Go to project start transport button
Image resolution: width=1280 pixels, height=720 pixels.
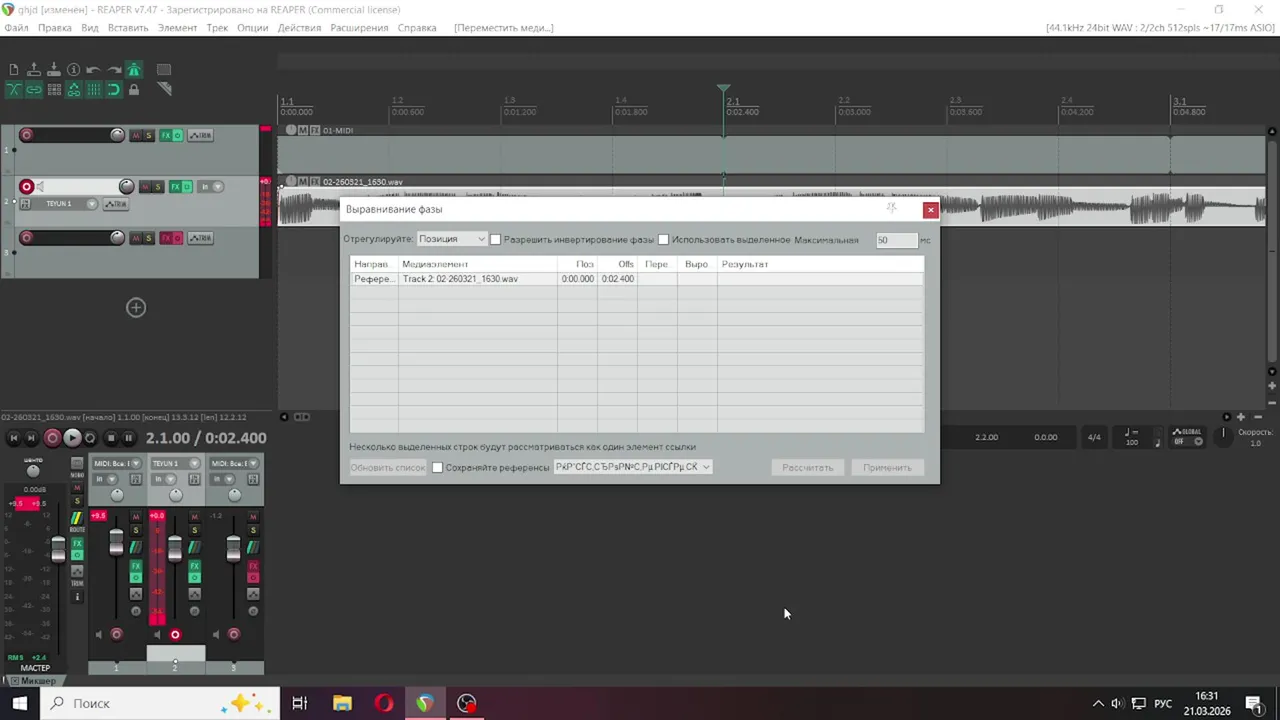pos(13,438)
